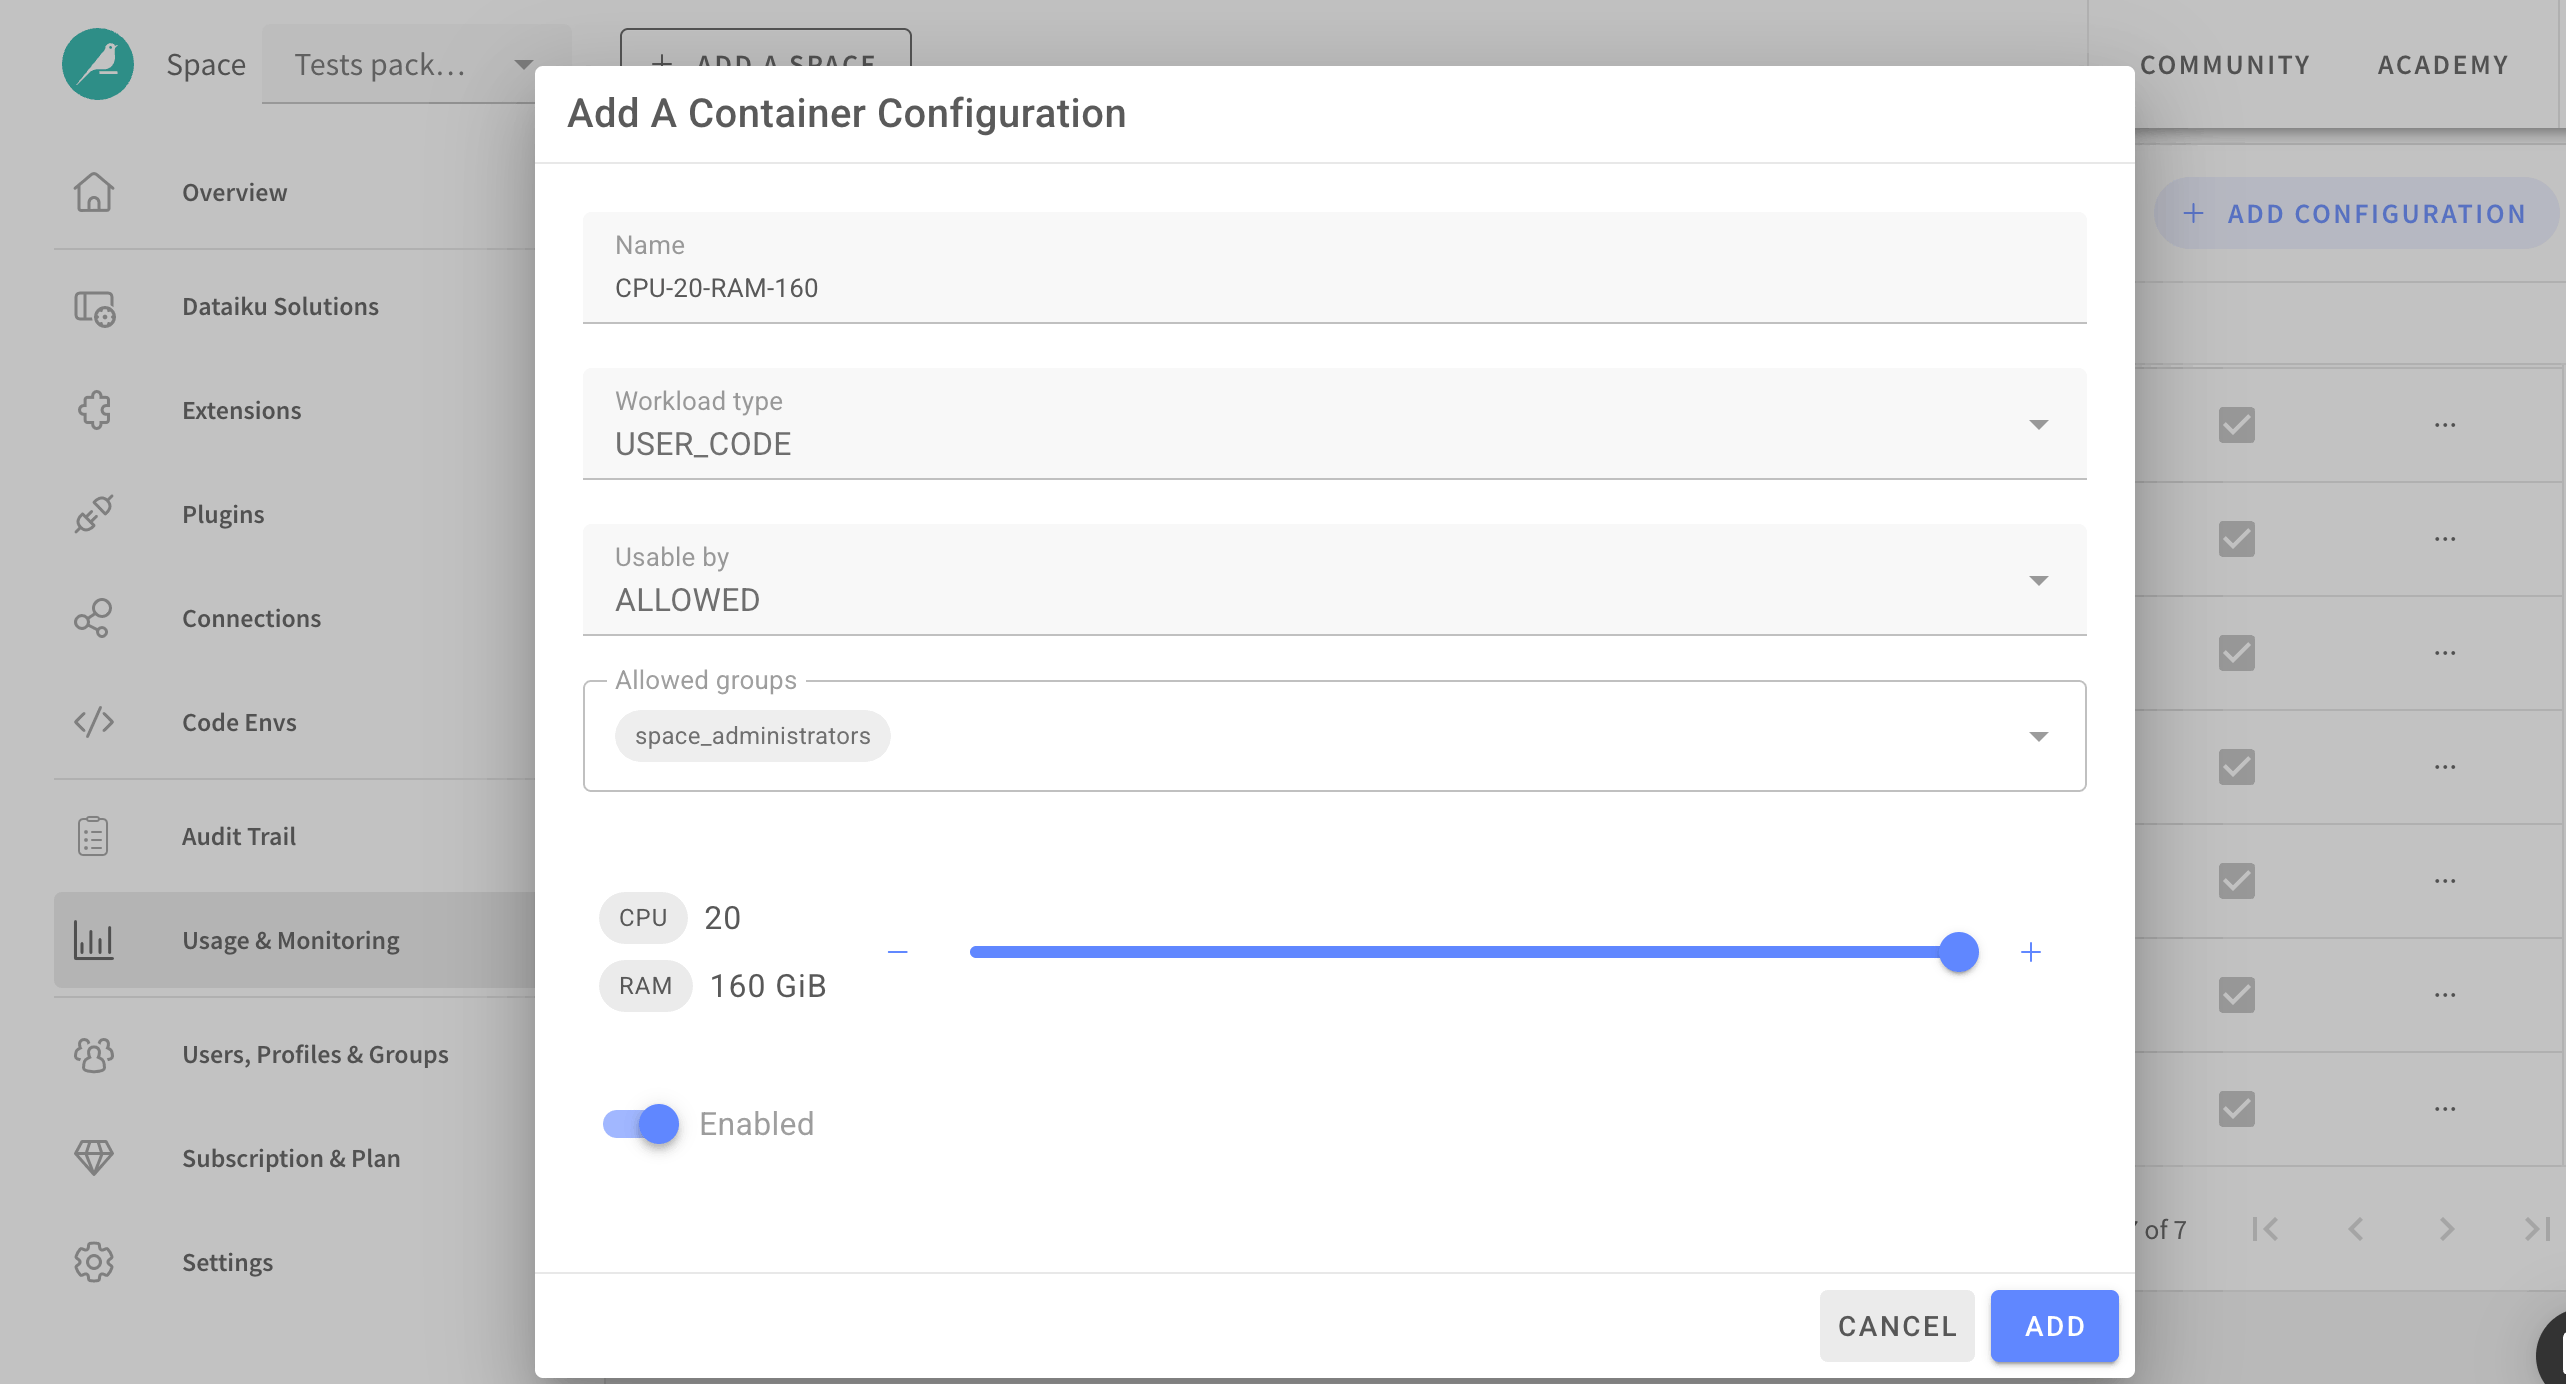Image resolution: width=2566 pixels, height=1384 pixels.
Task: Click the Code Envs icon
Action: (93, 722)
